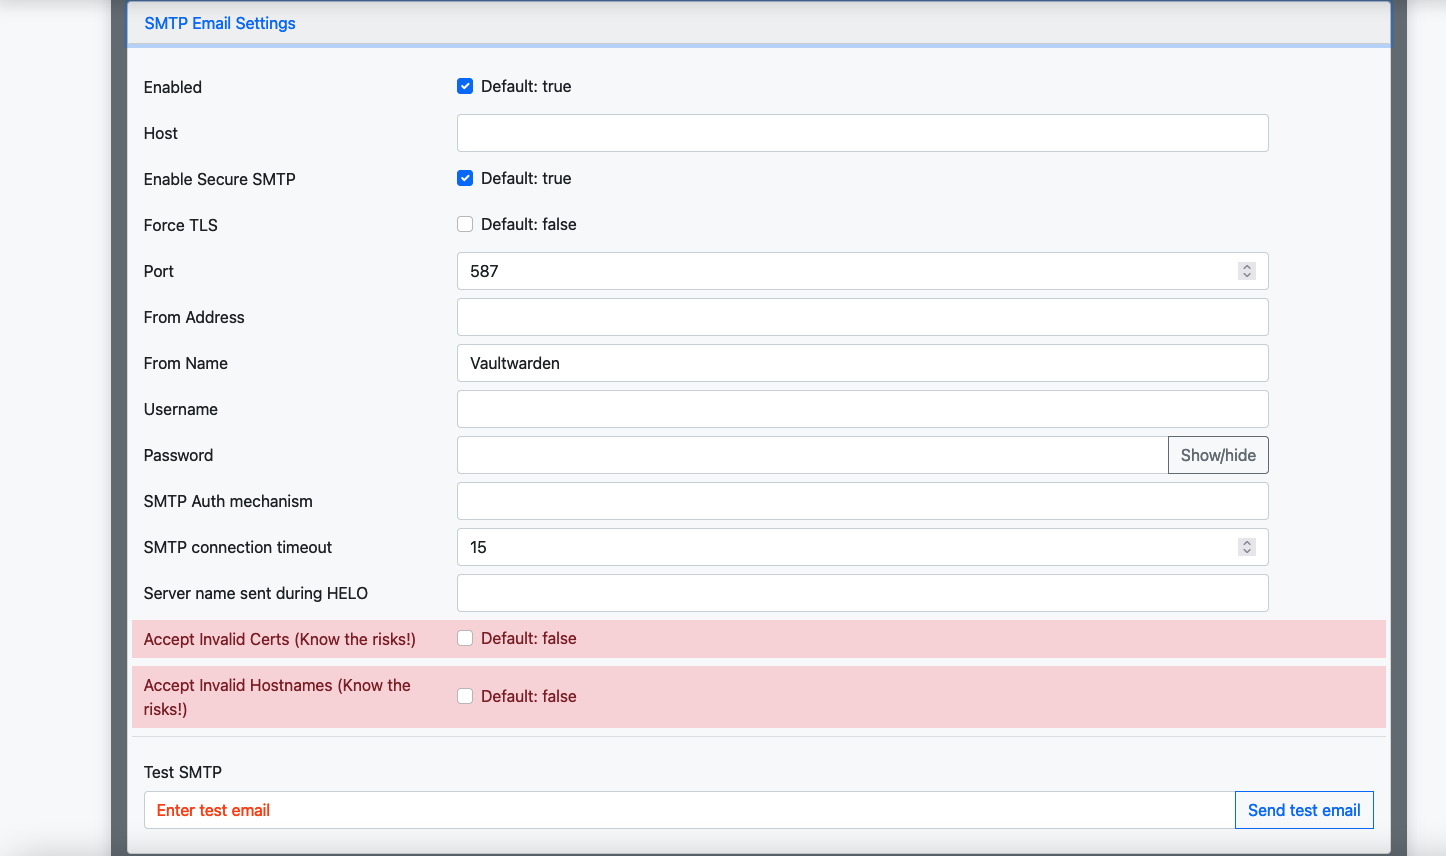Enable the Force TLS checkbox
1446x856 pixels.
[x=465, y=224]
